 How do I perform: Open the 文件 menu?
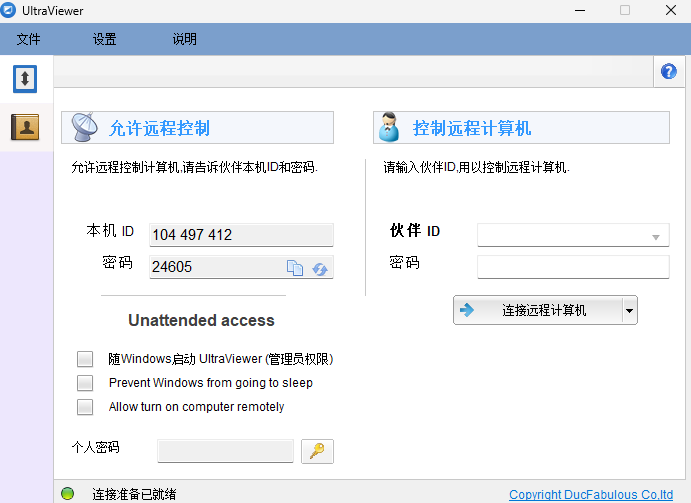click(x=29, y=40)
